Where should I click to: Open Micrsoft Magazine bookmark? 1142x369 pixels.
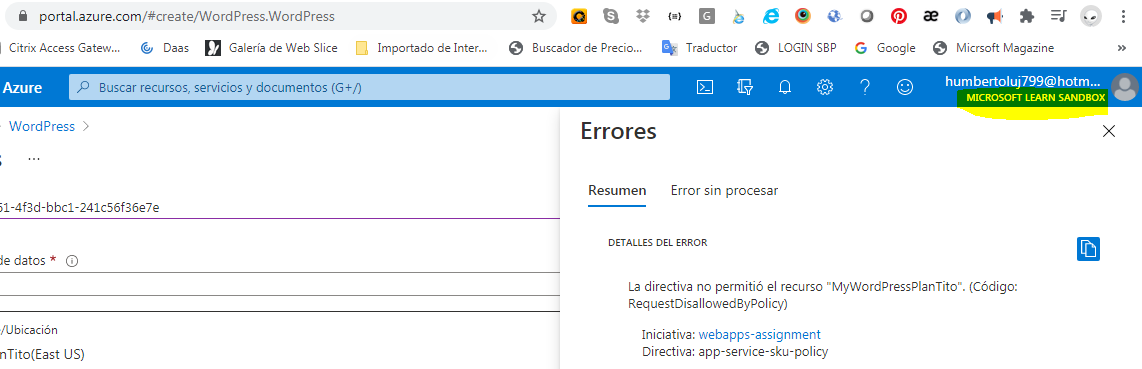(x=993, y=48)
